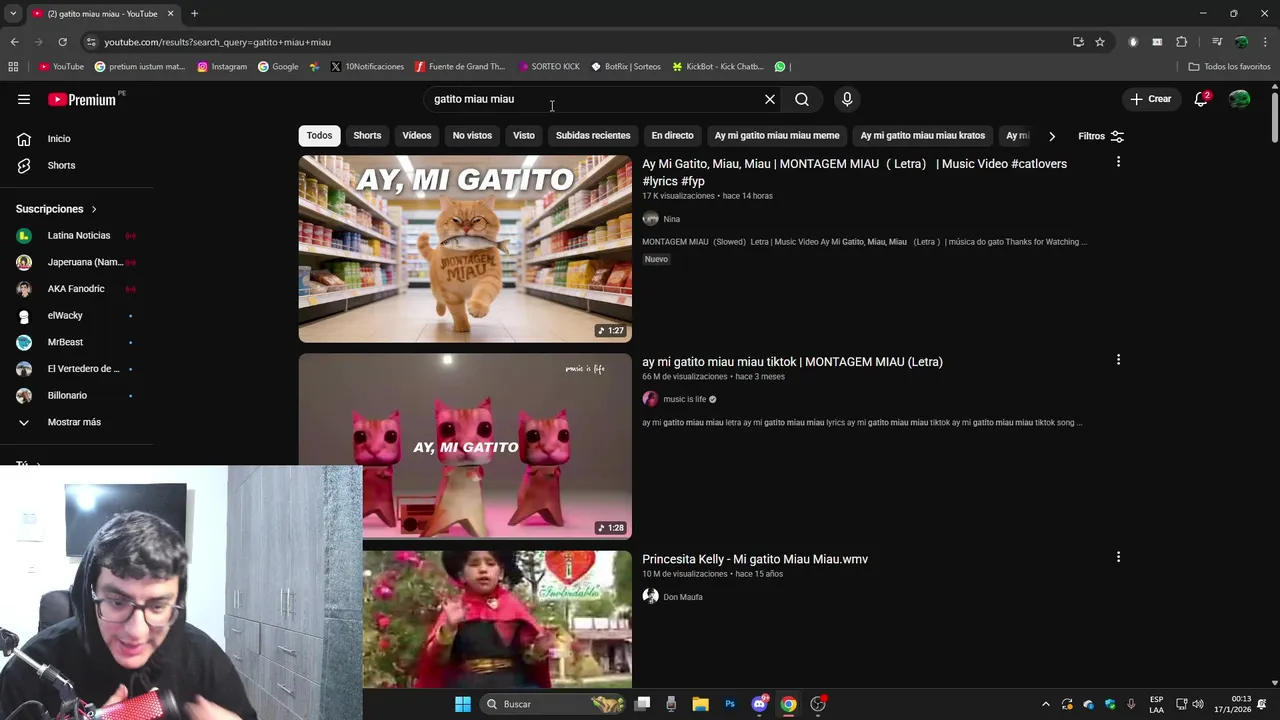The width and height of the screenshot is (1280, 720).
Task: Open the ay mi gatito miau miau tiktok title
Action: [792, 362]
